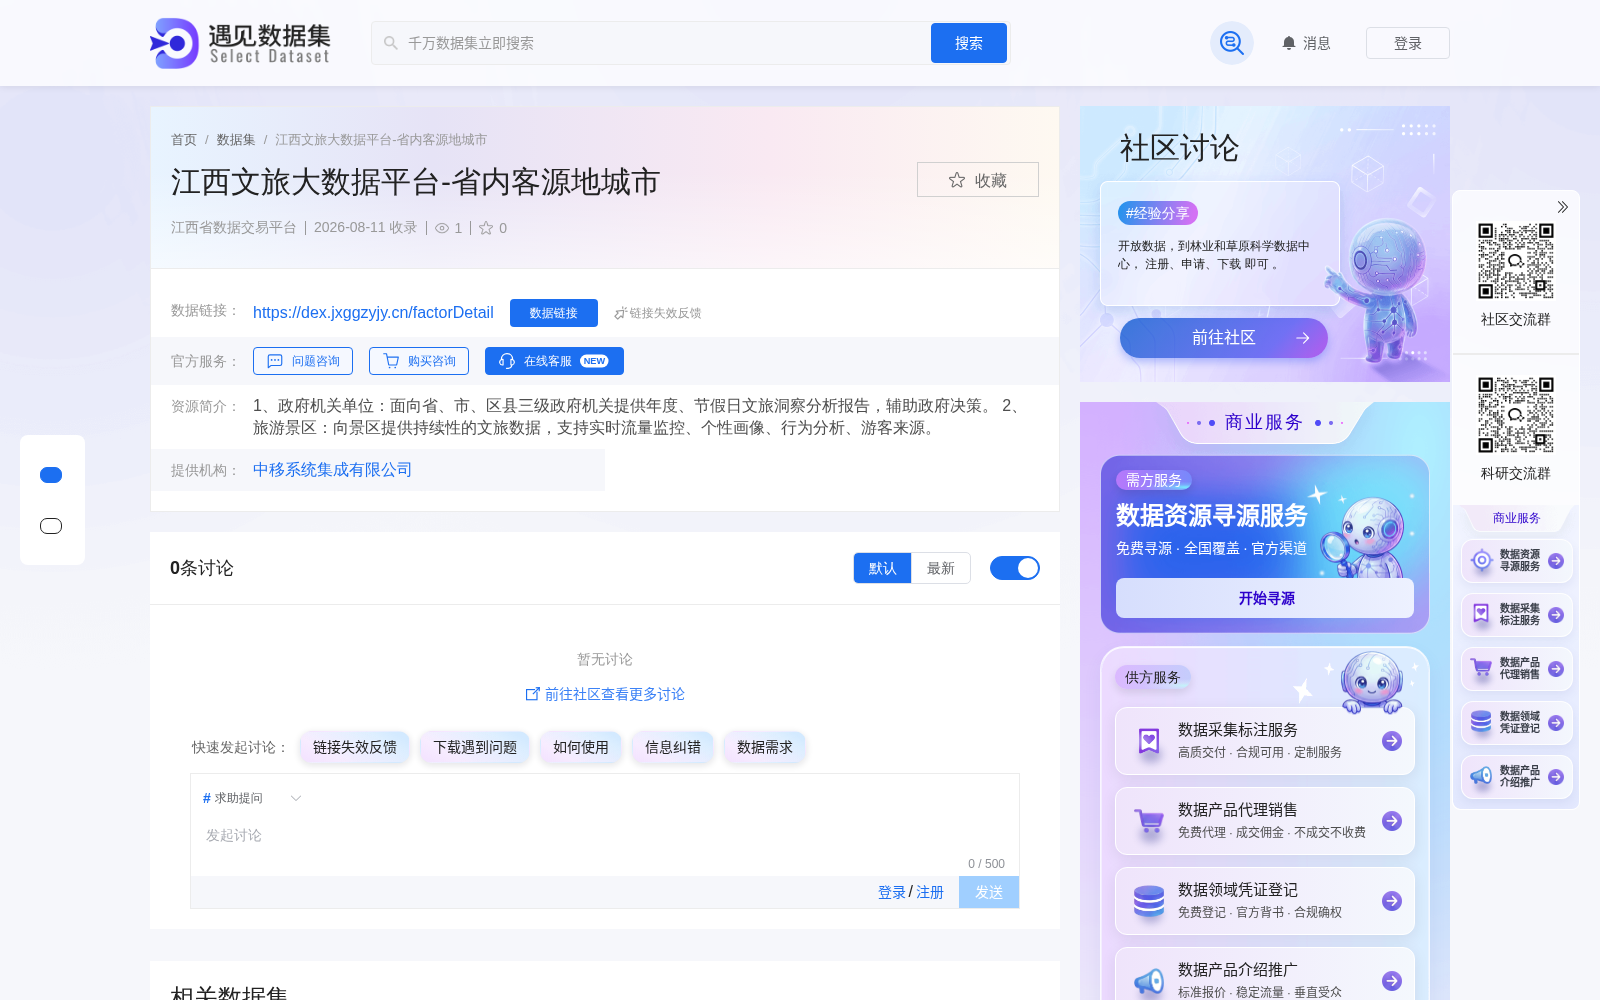Image resolution: width=1600 pixels, height=1000 pixels.
Task: Focus the 千万数据集立即搜索 search field
Action: (651, 43)
